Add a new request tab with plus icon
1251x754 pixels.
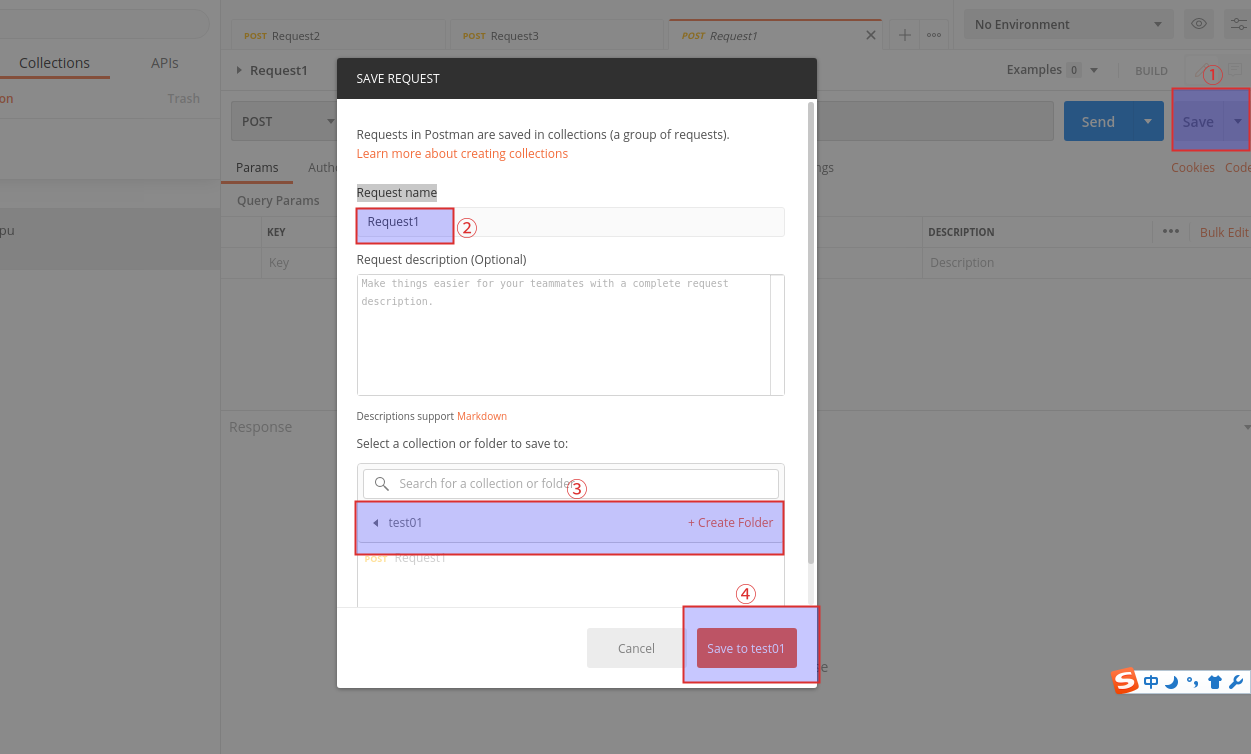click(x=904, y=35)
